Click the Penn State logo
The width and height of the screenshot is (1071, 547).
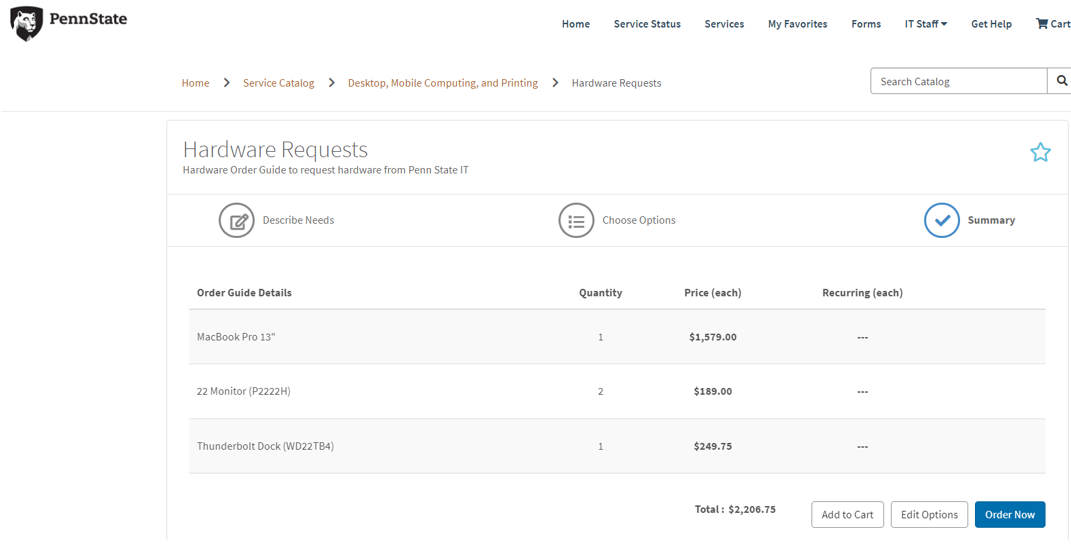69,22
